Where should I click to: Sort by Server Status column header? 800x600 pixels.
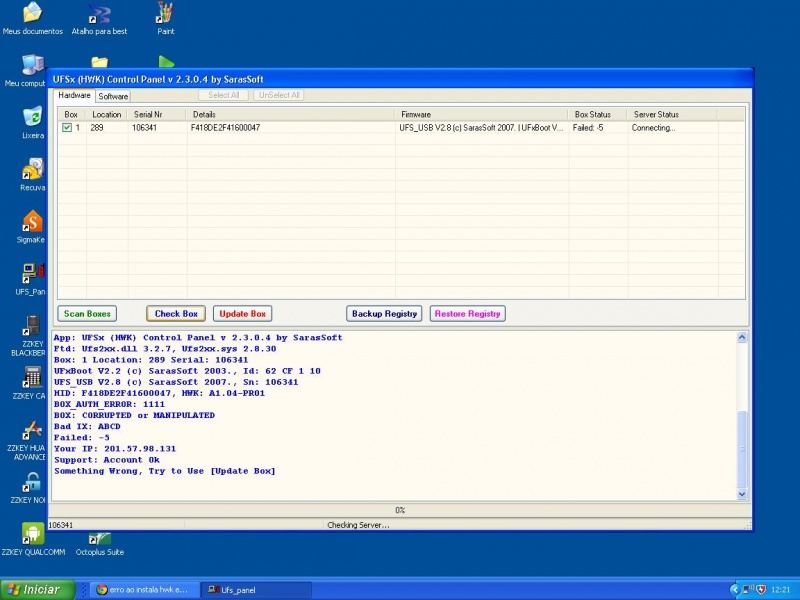672,115
